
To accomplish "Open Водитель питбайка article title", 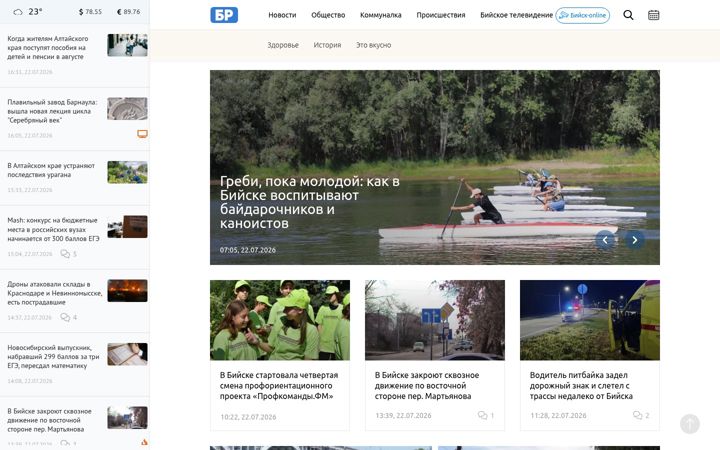I will (x=581, y=386).
